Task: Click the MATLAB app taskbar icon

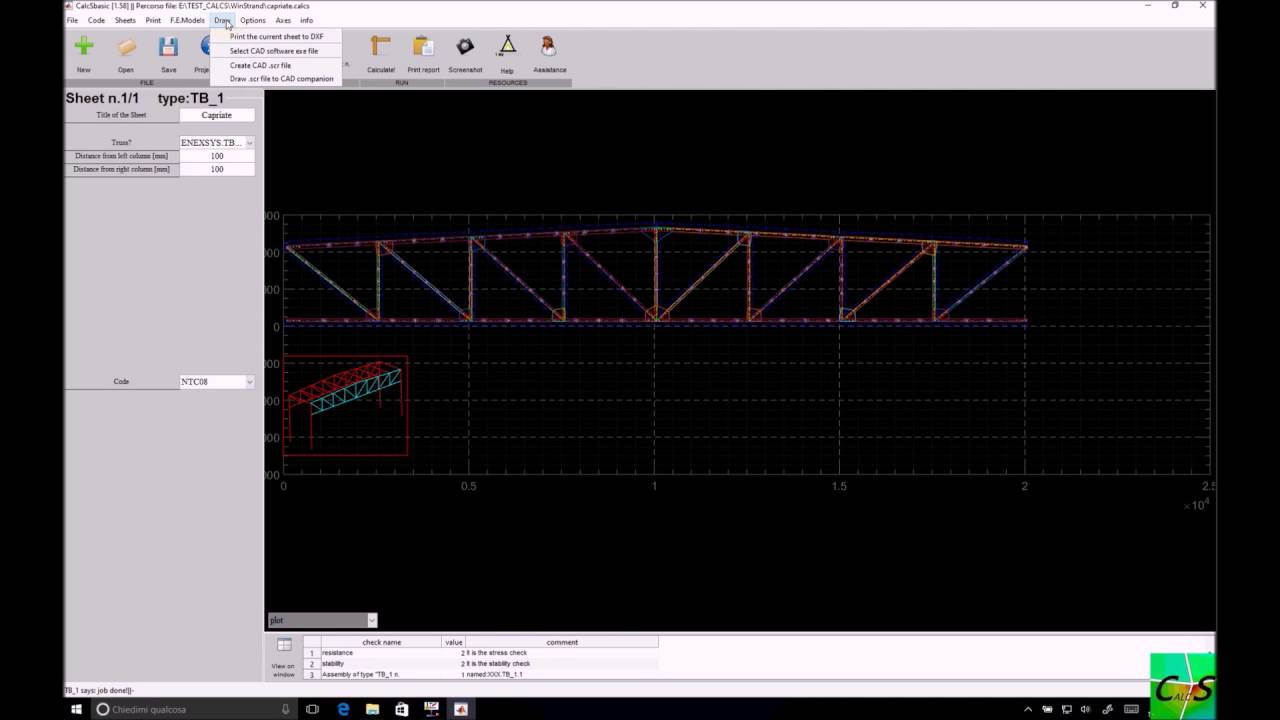Action: click(461, 709)
